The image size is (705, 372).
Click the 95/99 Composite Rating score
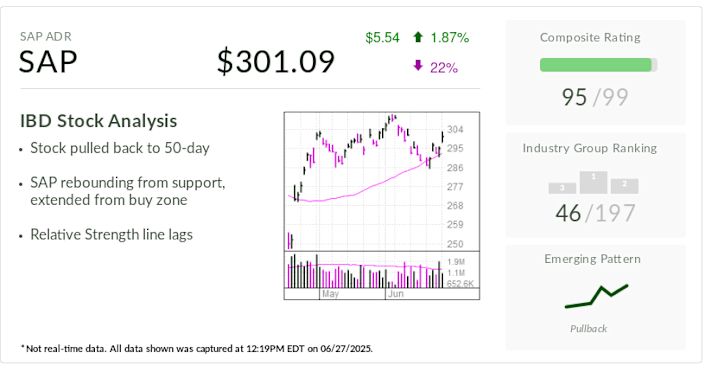(x=595, y=97)
